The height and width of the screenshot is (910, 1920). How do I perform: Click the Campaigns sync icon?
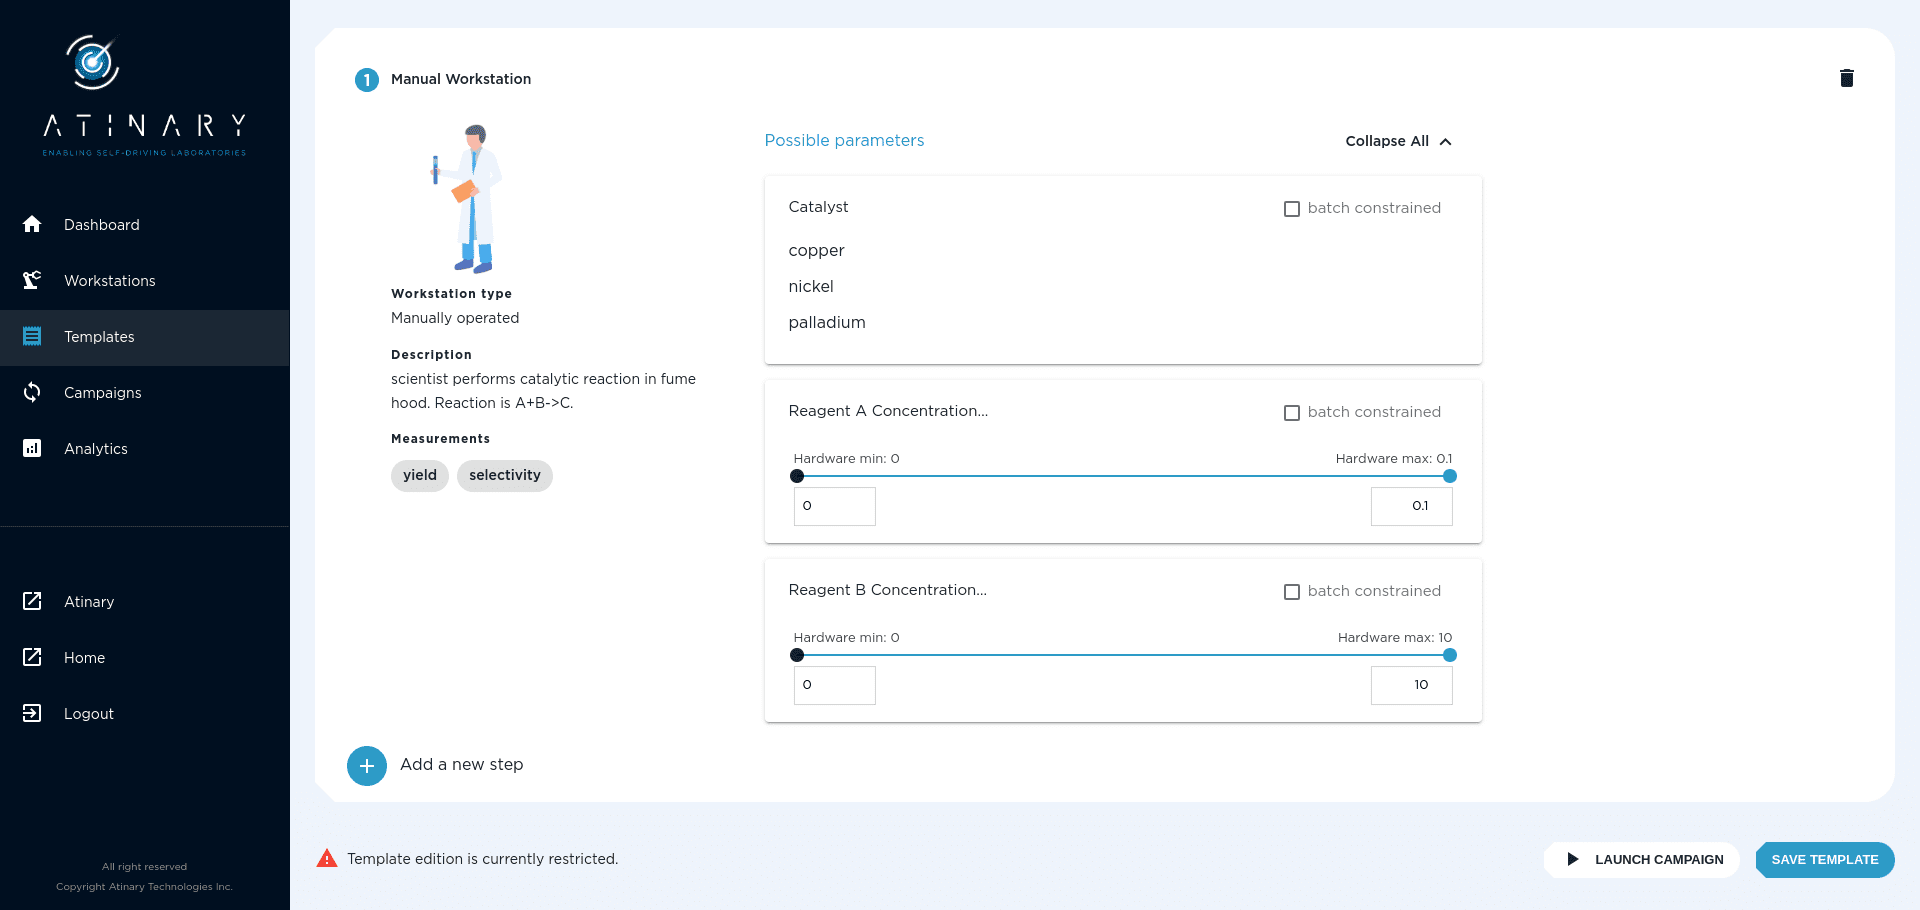32,392
